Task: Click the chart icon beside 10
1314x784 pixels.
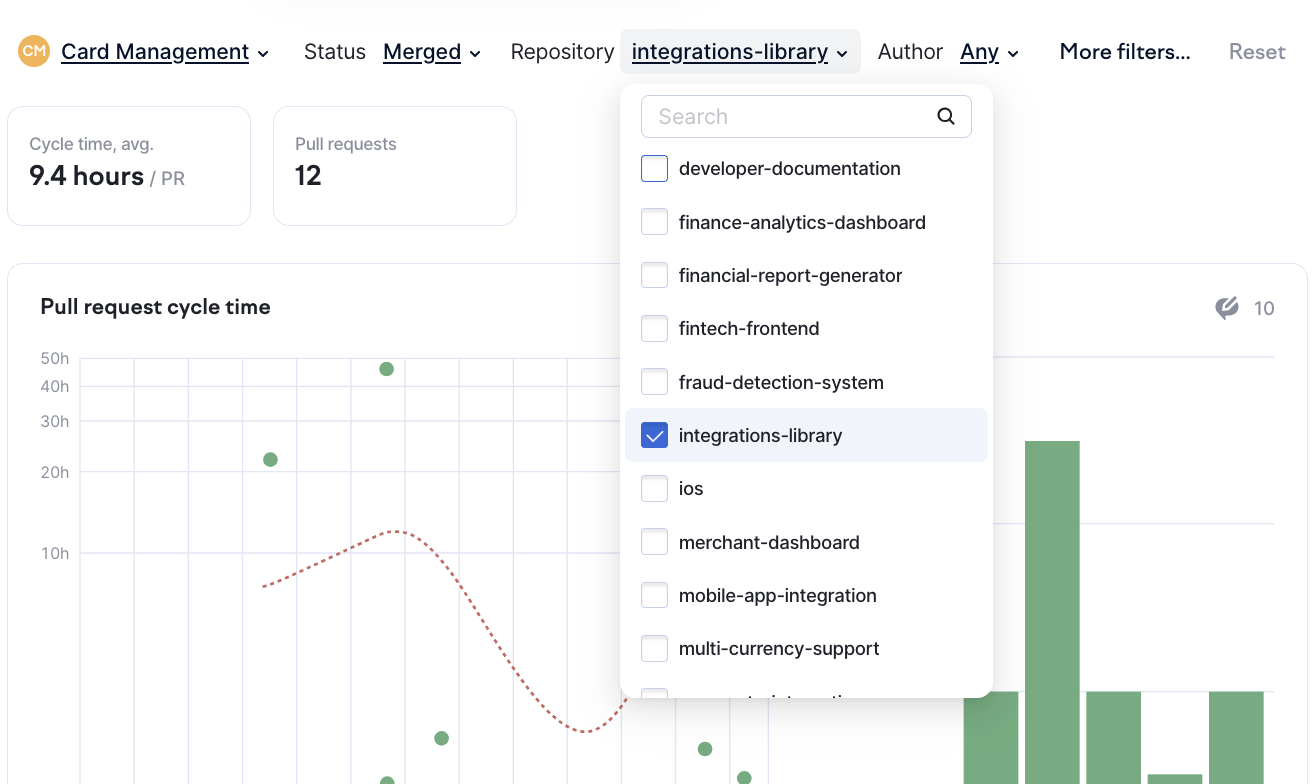Action: click(x=1227, y=308)
